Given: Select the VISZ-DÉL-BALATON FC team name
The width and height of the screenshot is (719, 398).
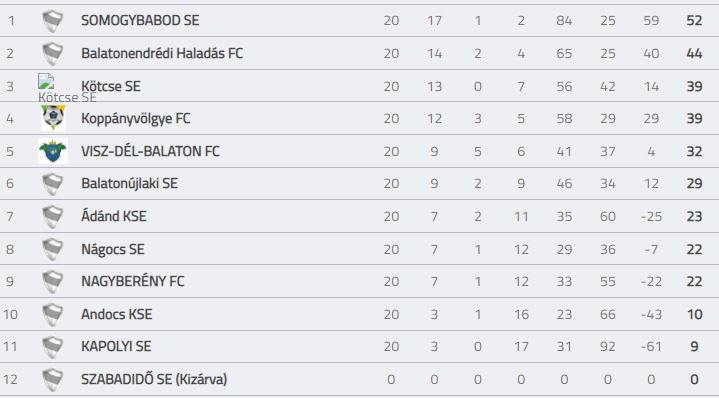Looking at the screenshot, I should (x=150, y=151).
